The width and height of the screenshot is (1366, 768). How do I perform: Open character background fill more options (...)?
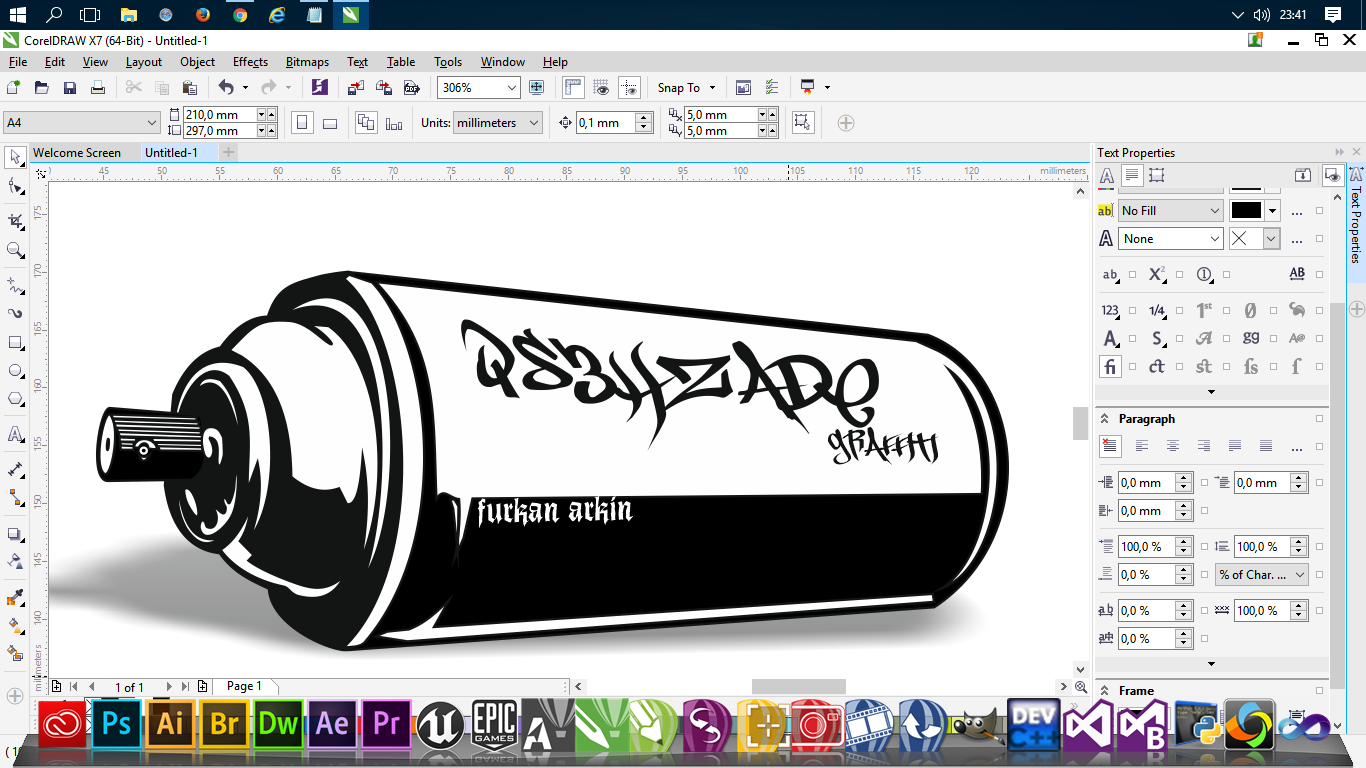pos(1297,211)
